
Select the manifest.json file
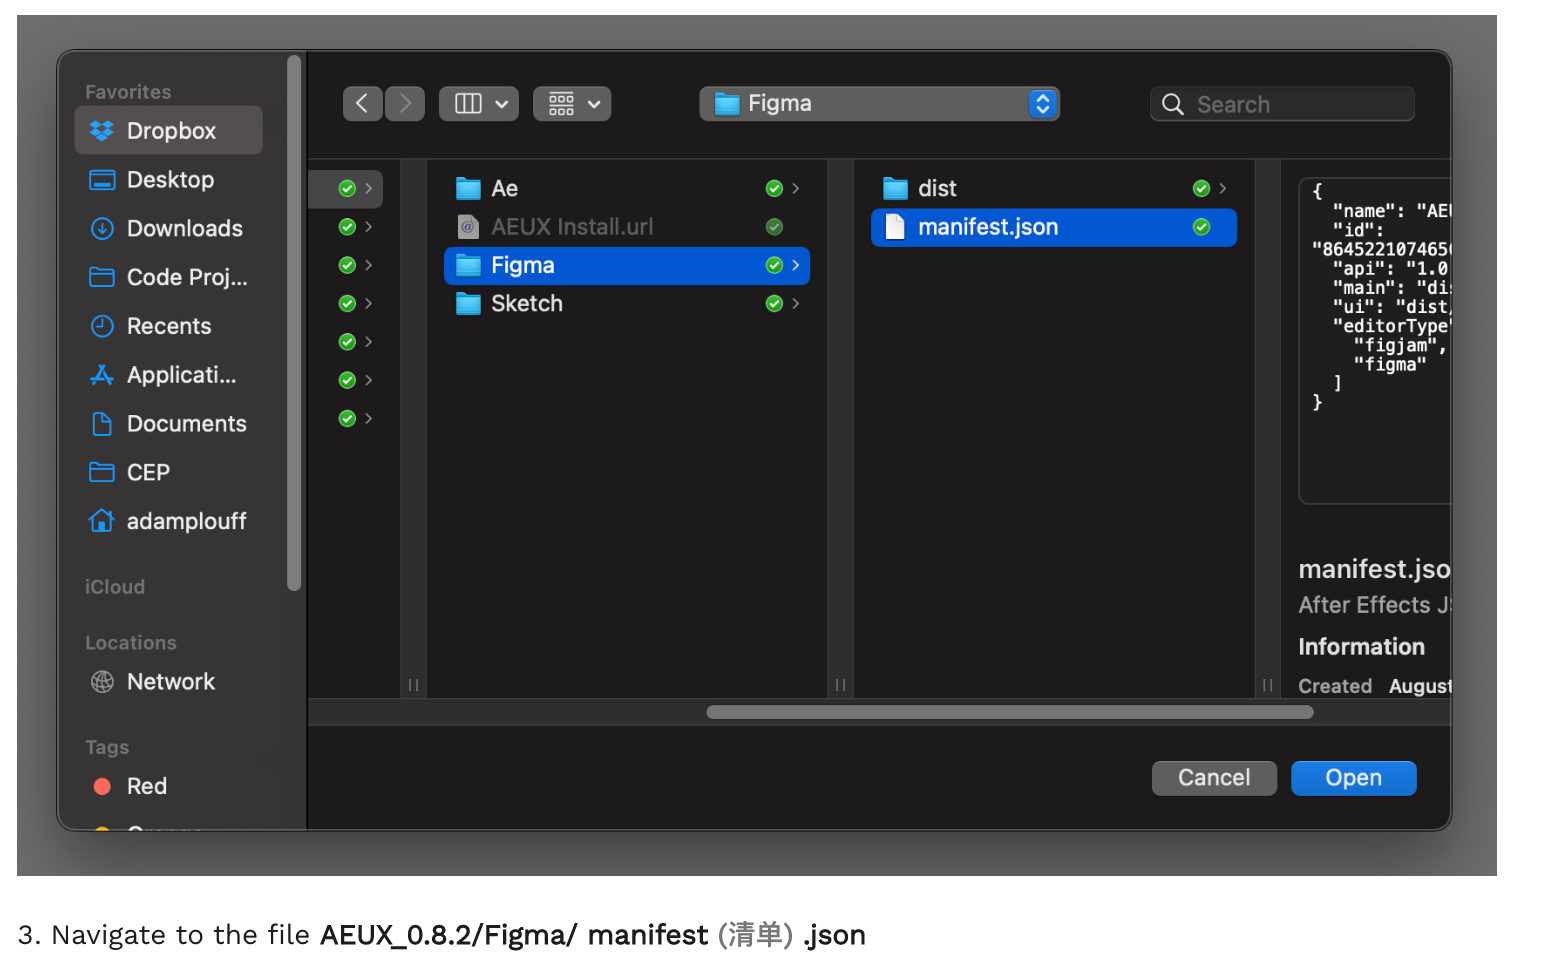tap(1054, 227)
